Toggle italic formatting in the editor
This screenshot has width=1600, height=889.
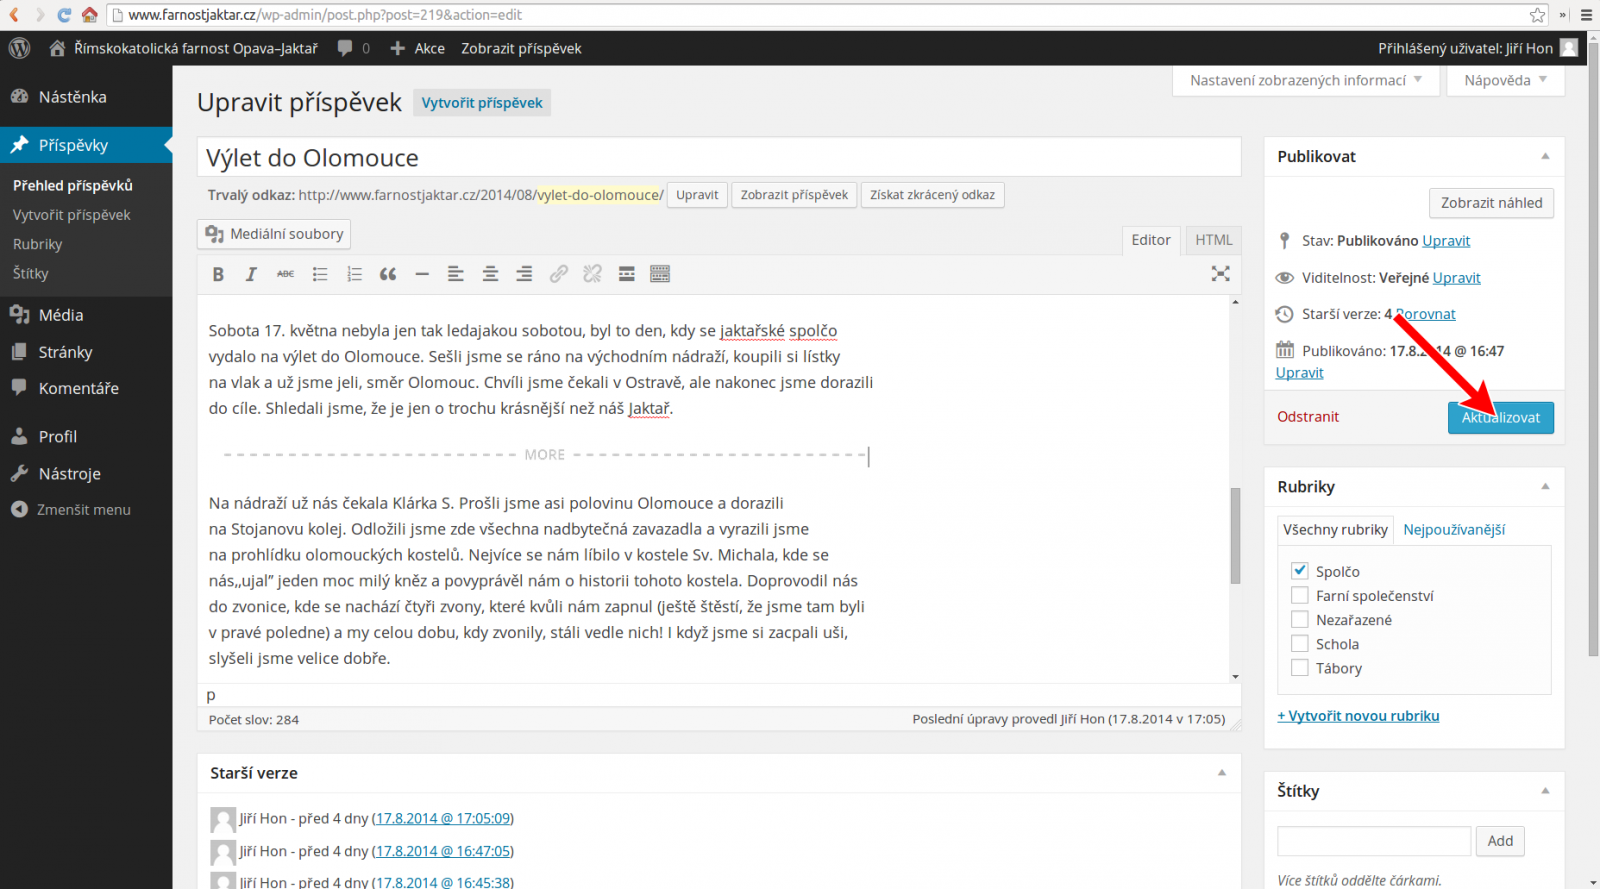pyautogui.click(x=251, y=274)
